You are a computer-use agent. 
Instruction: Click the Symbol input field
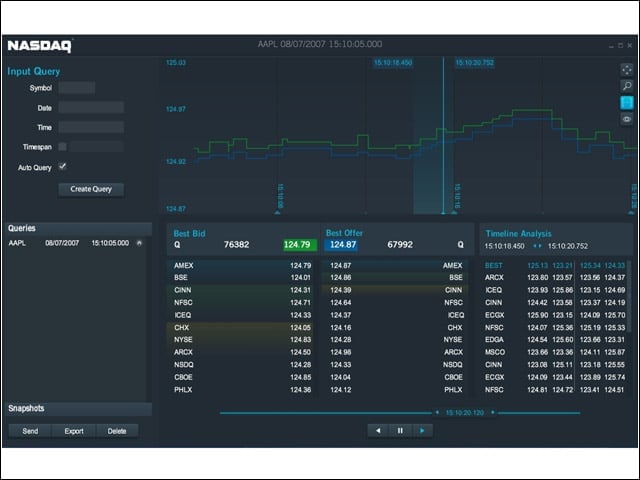[x=77, y=88]
